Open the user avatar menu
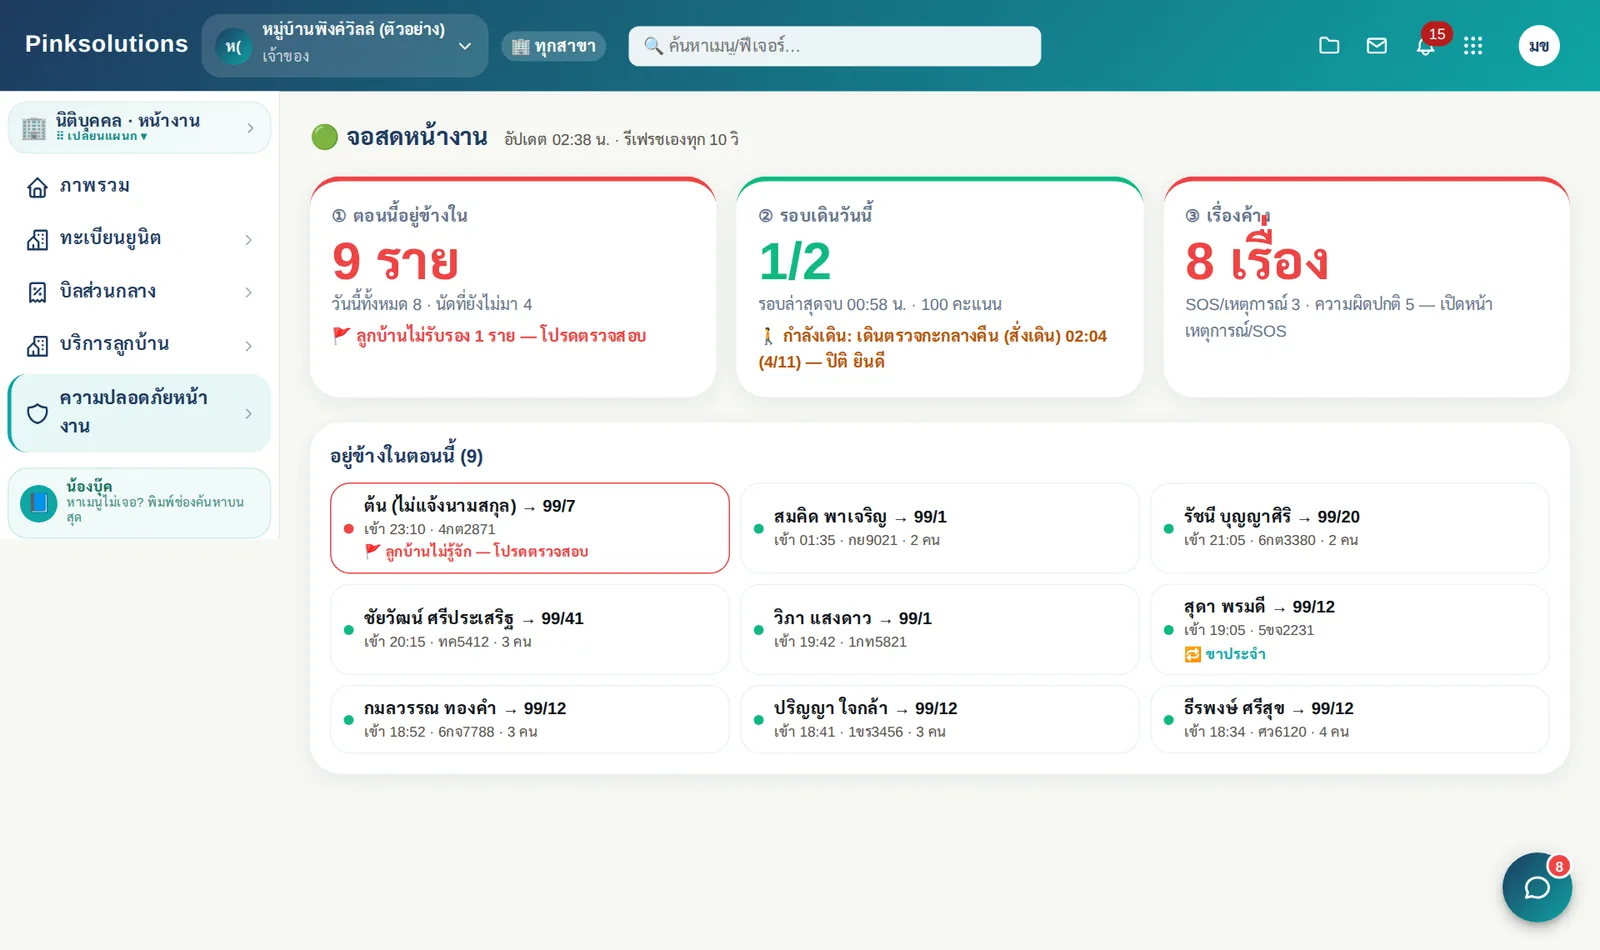 click(x=1539, y=45)
